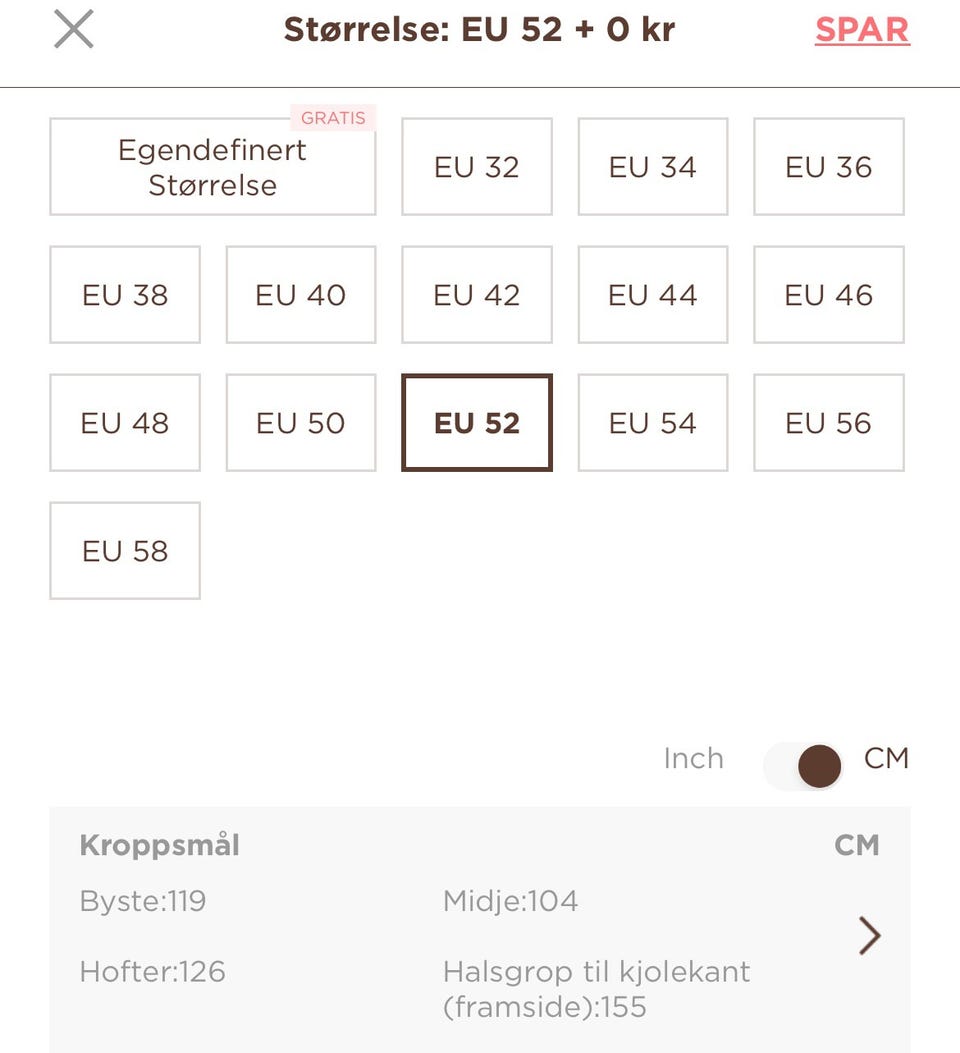Tap size EU 50
This screenshot has width=960, height=1053.
pyautogui.click(x=301, y=423)
